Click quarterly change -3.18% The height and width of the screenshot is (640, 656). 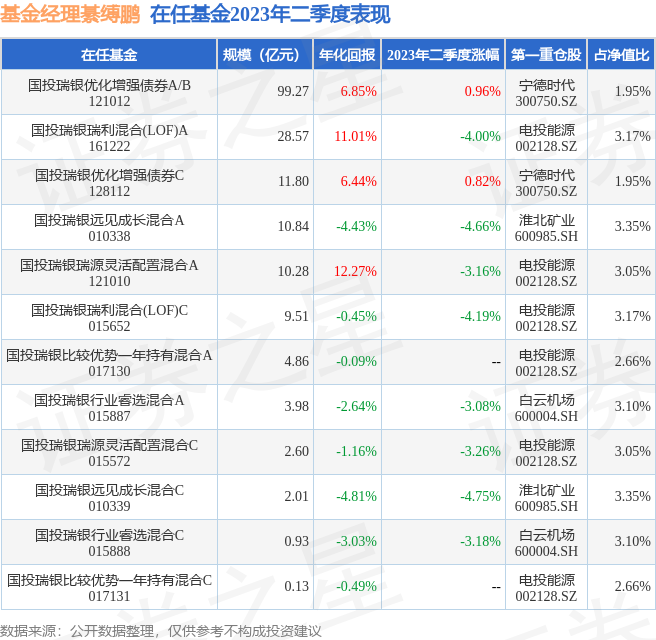click(480, 541)
